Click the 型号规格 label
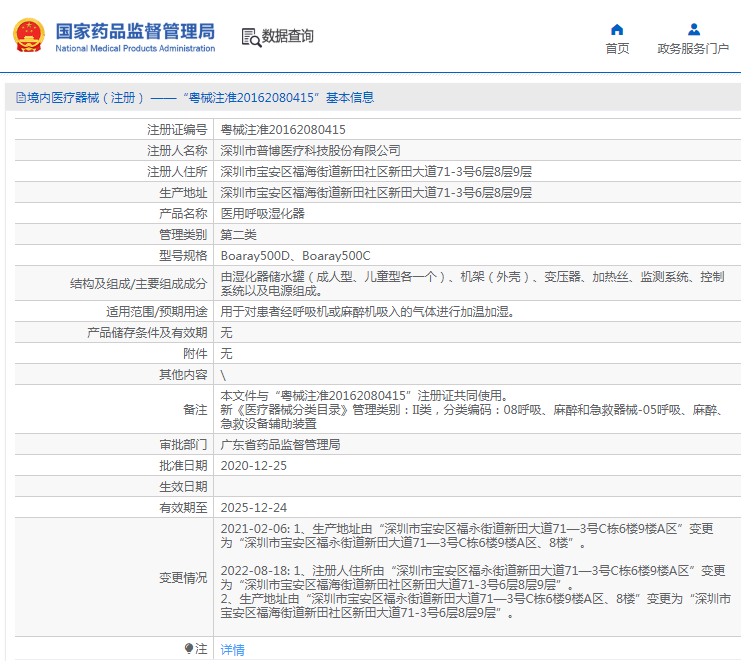This screenshot has width=741, height=661. coord(183,256)
